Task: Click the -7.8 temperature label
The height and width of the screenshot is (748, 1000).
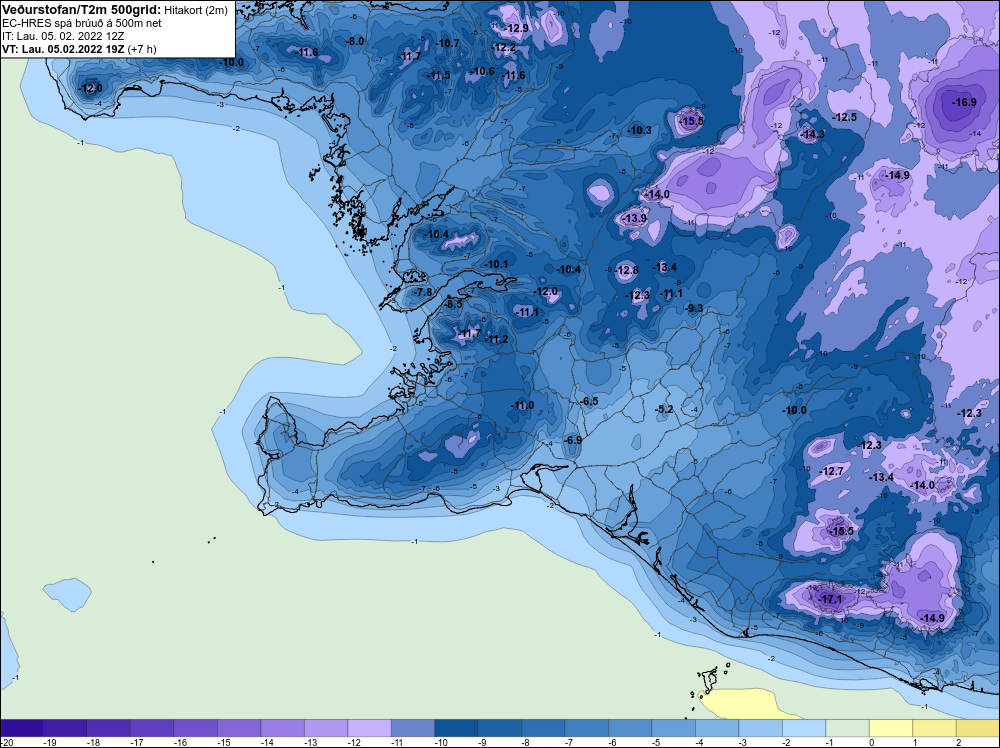Action: (x=423, y=292)
